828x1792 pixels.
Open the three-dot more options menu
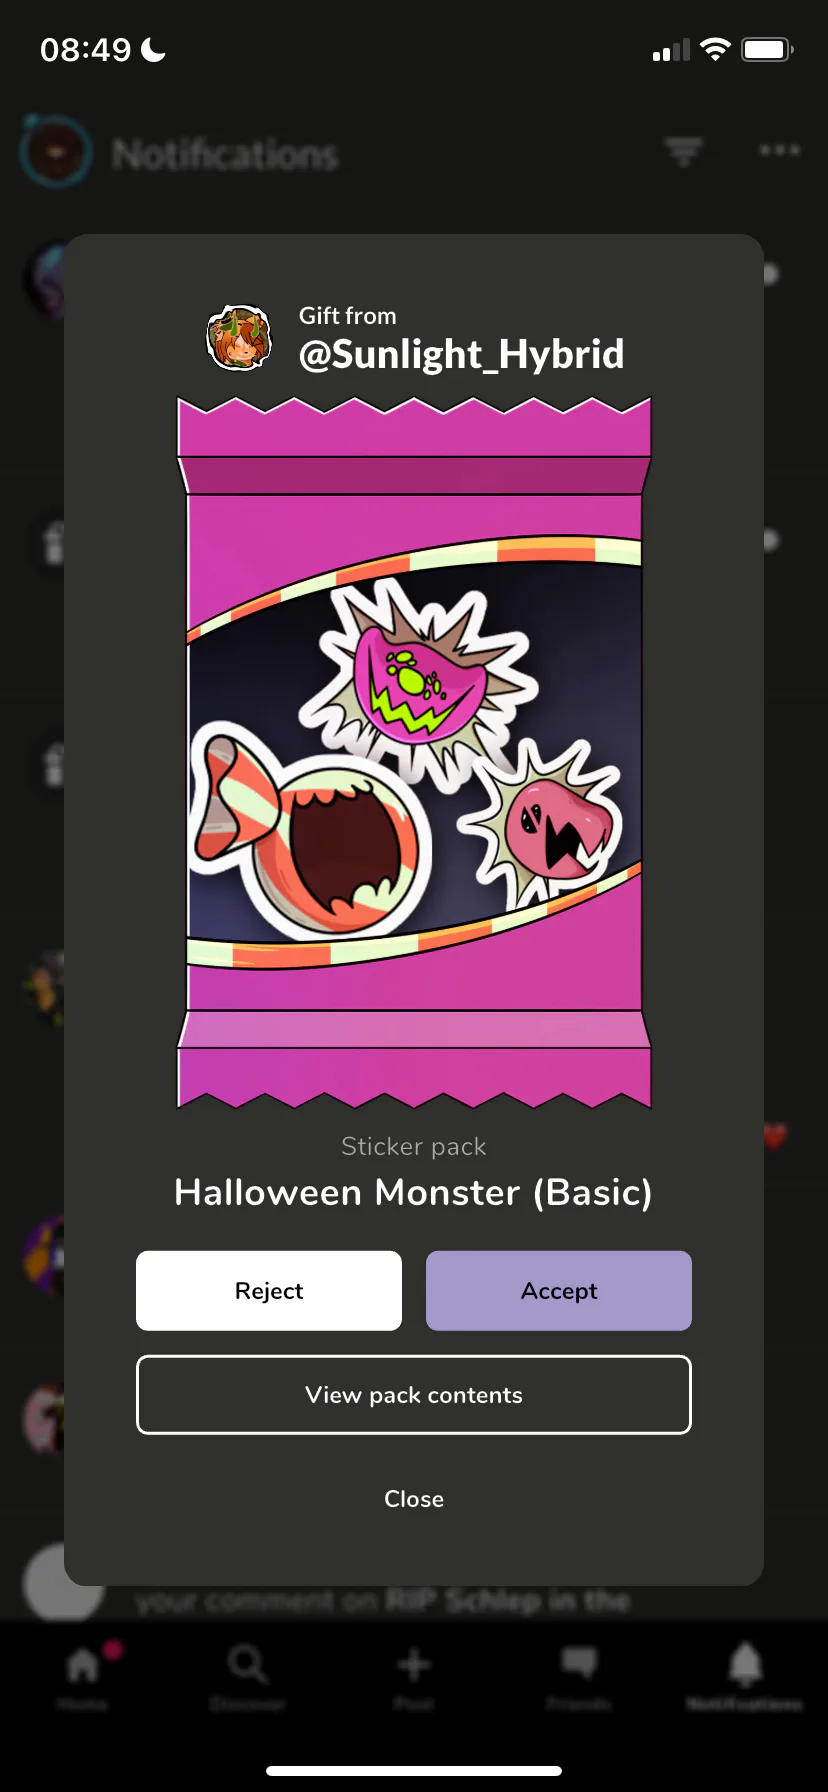(x=779, y=150)
